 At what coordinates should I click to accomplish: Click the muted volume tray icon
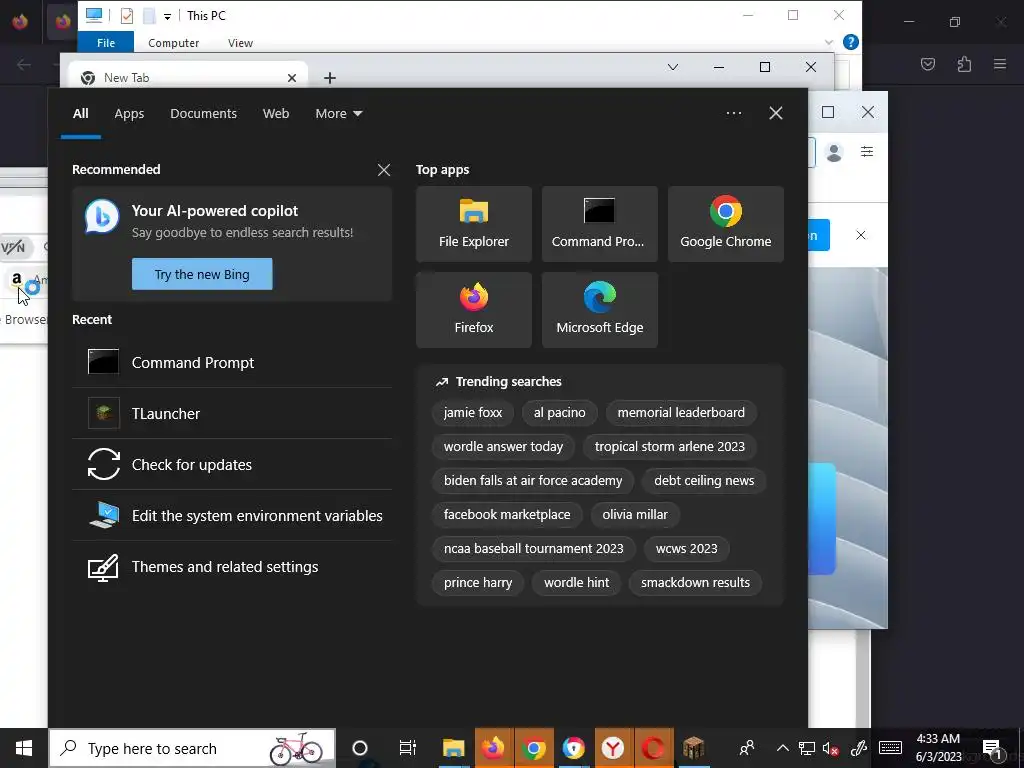click(x=831, y=748)
